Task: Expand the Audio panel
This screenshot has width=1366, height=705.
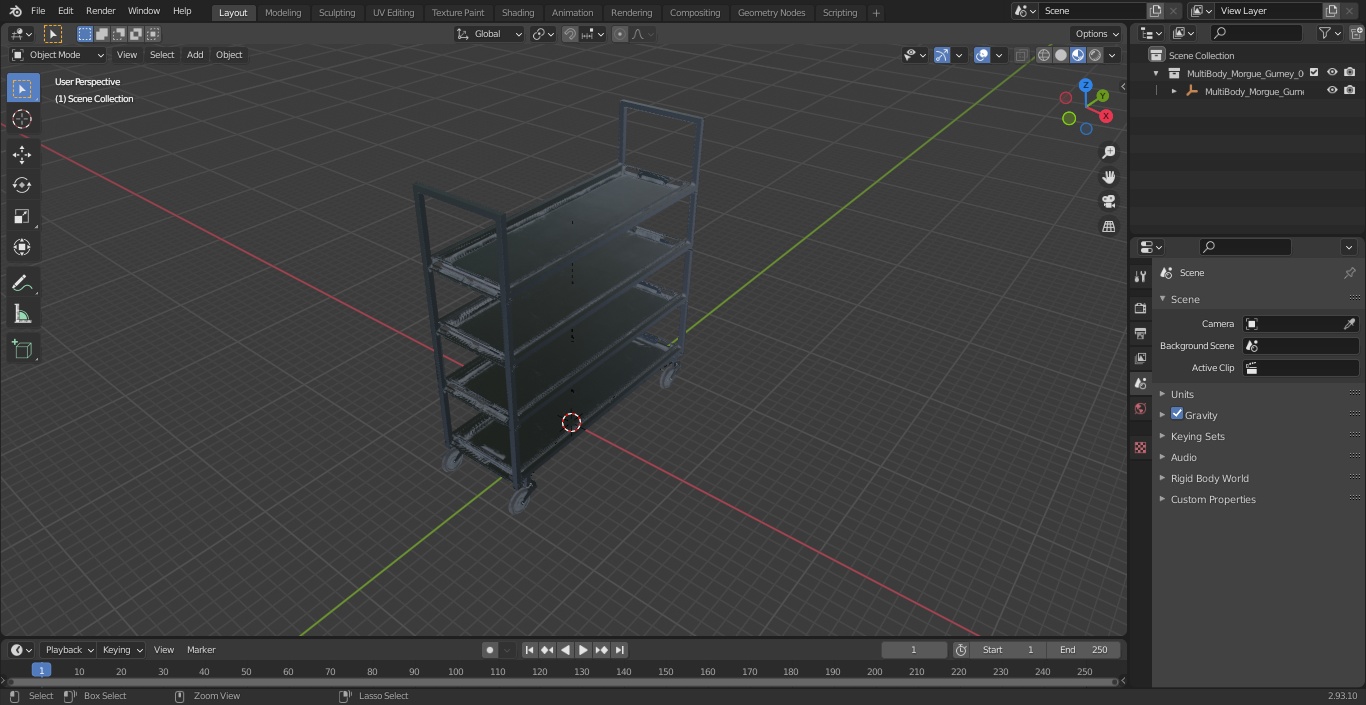Action: tap(1183, 457)
